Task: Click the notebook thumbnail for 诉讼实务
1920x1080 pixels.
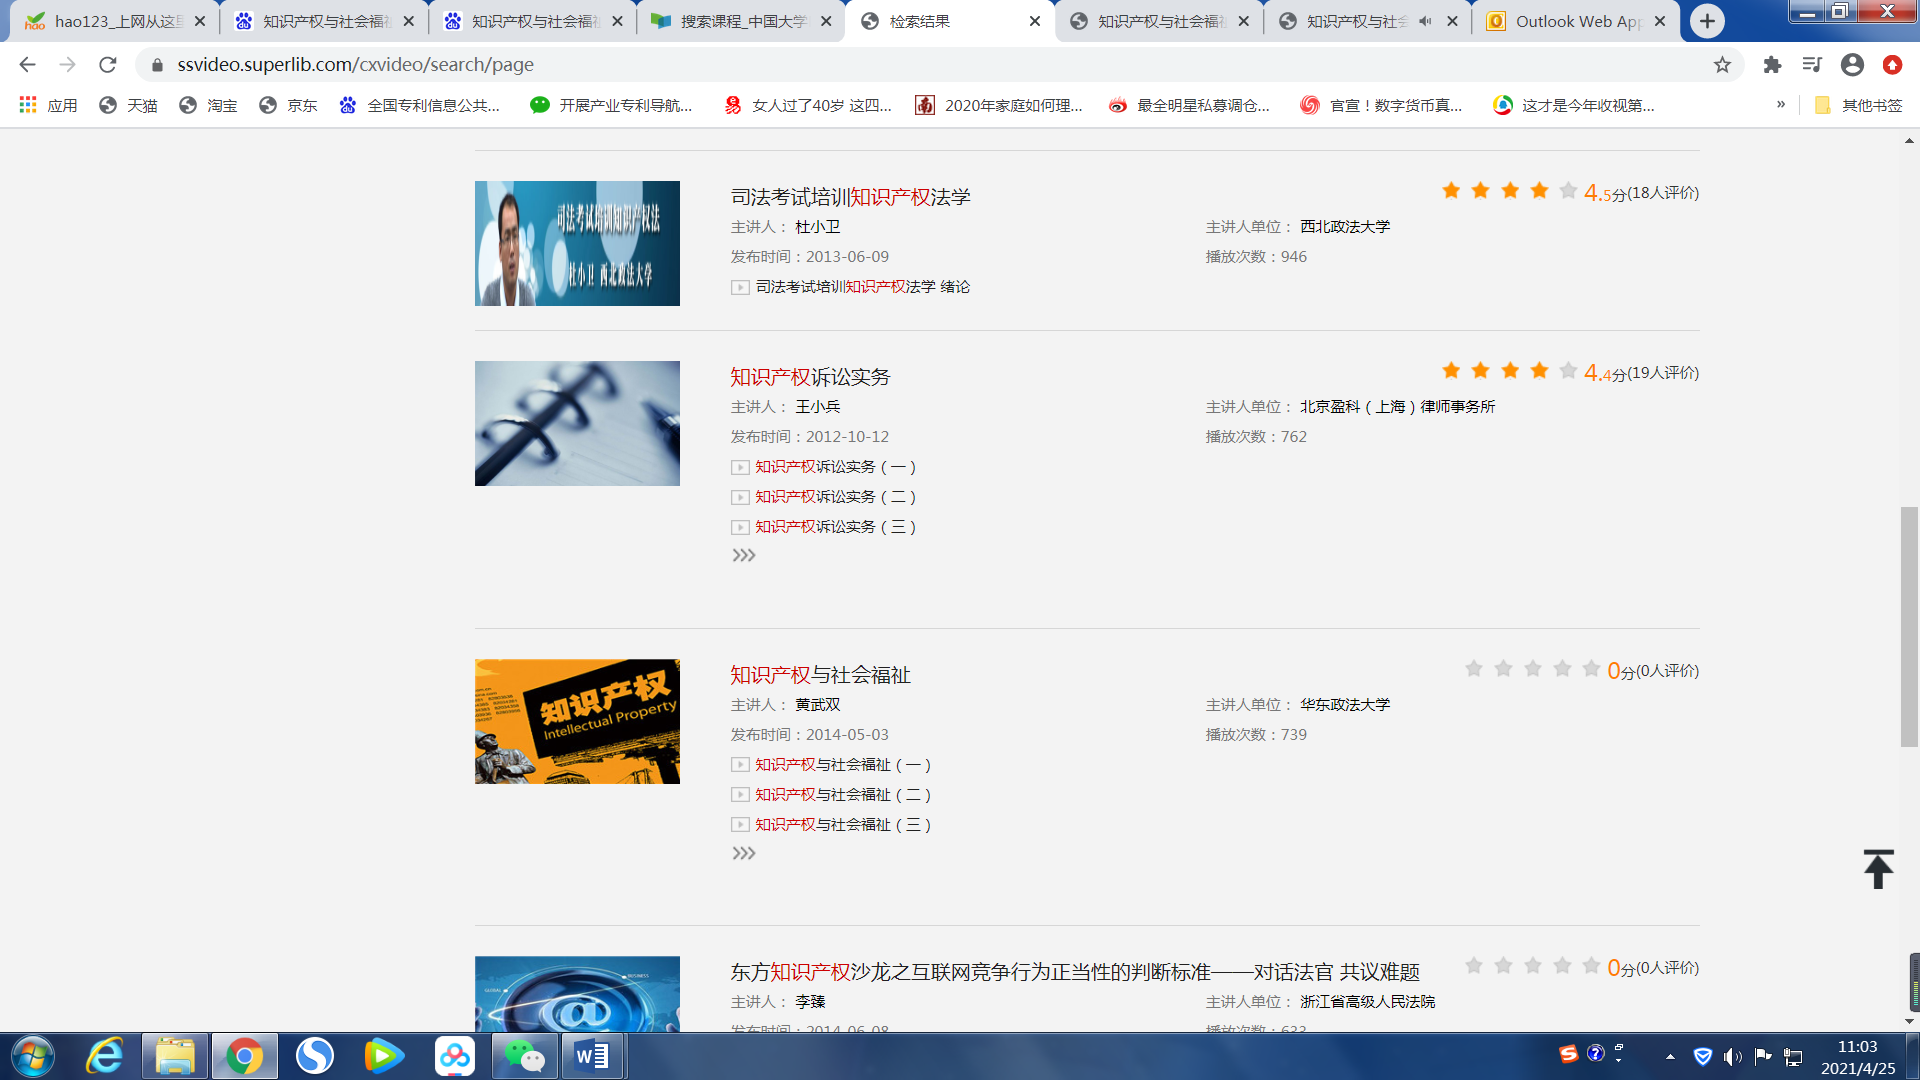Action: pyautogui.click(x=577, y=423)
